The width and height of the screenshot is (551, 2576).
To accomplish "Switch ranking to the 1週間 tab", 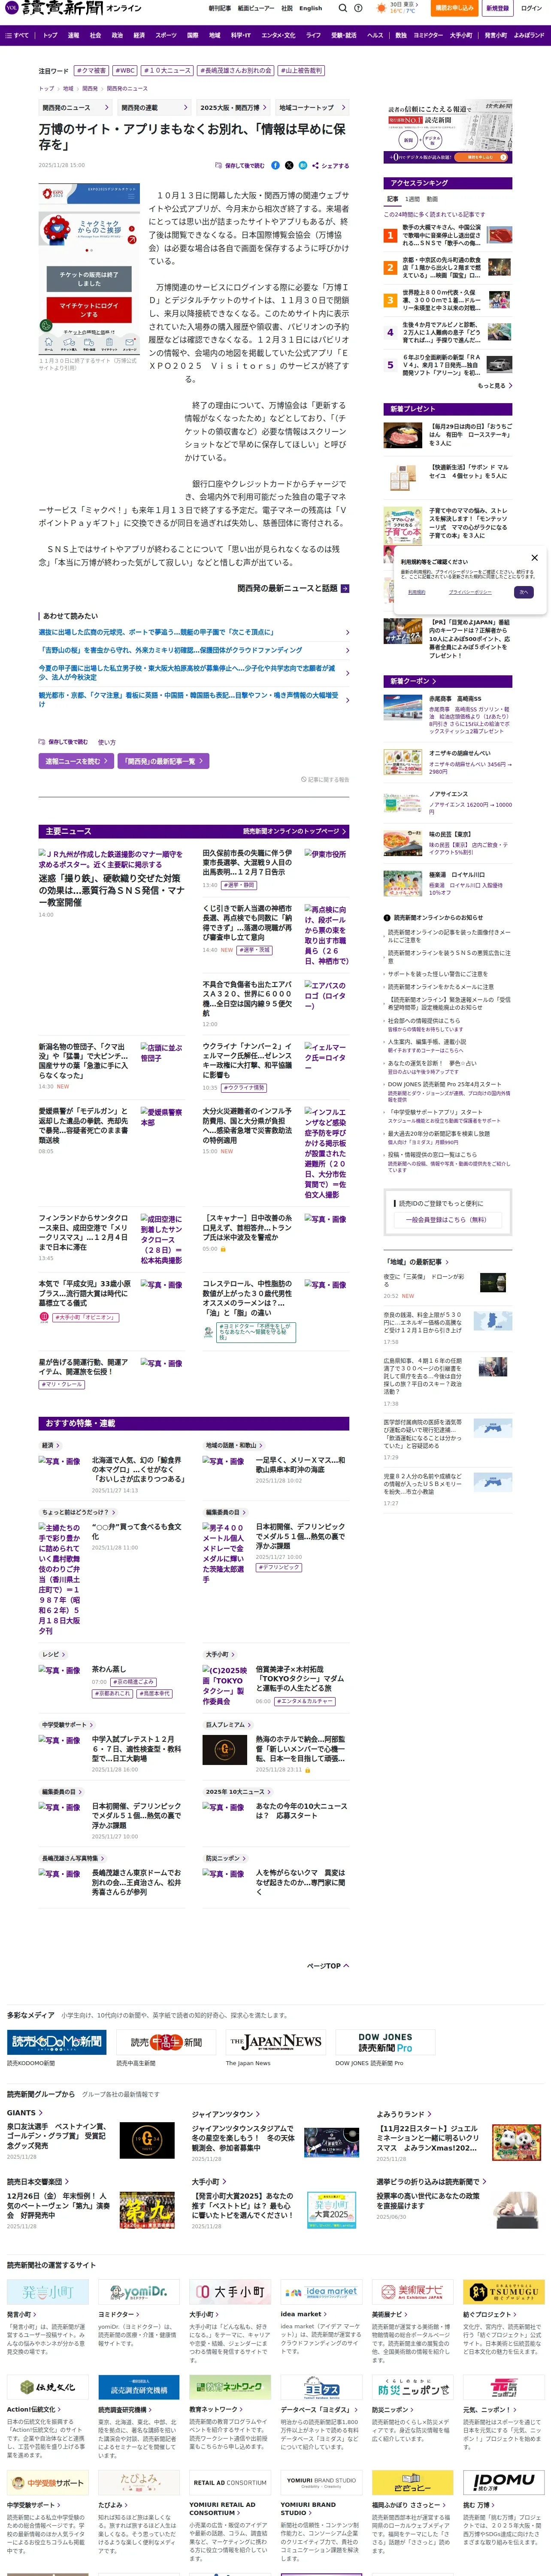I will pos(412,199).
